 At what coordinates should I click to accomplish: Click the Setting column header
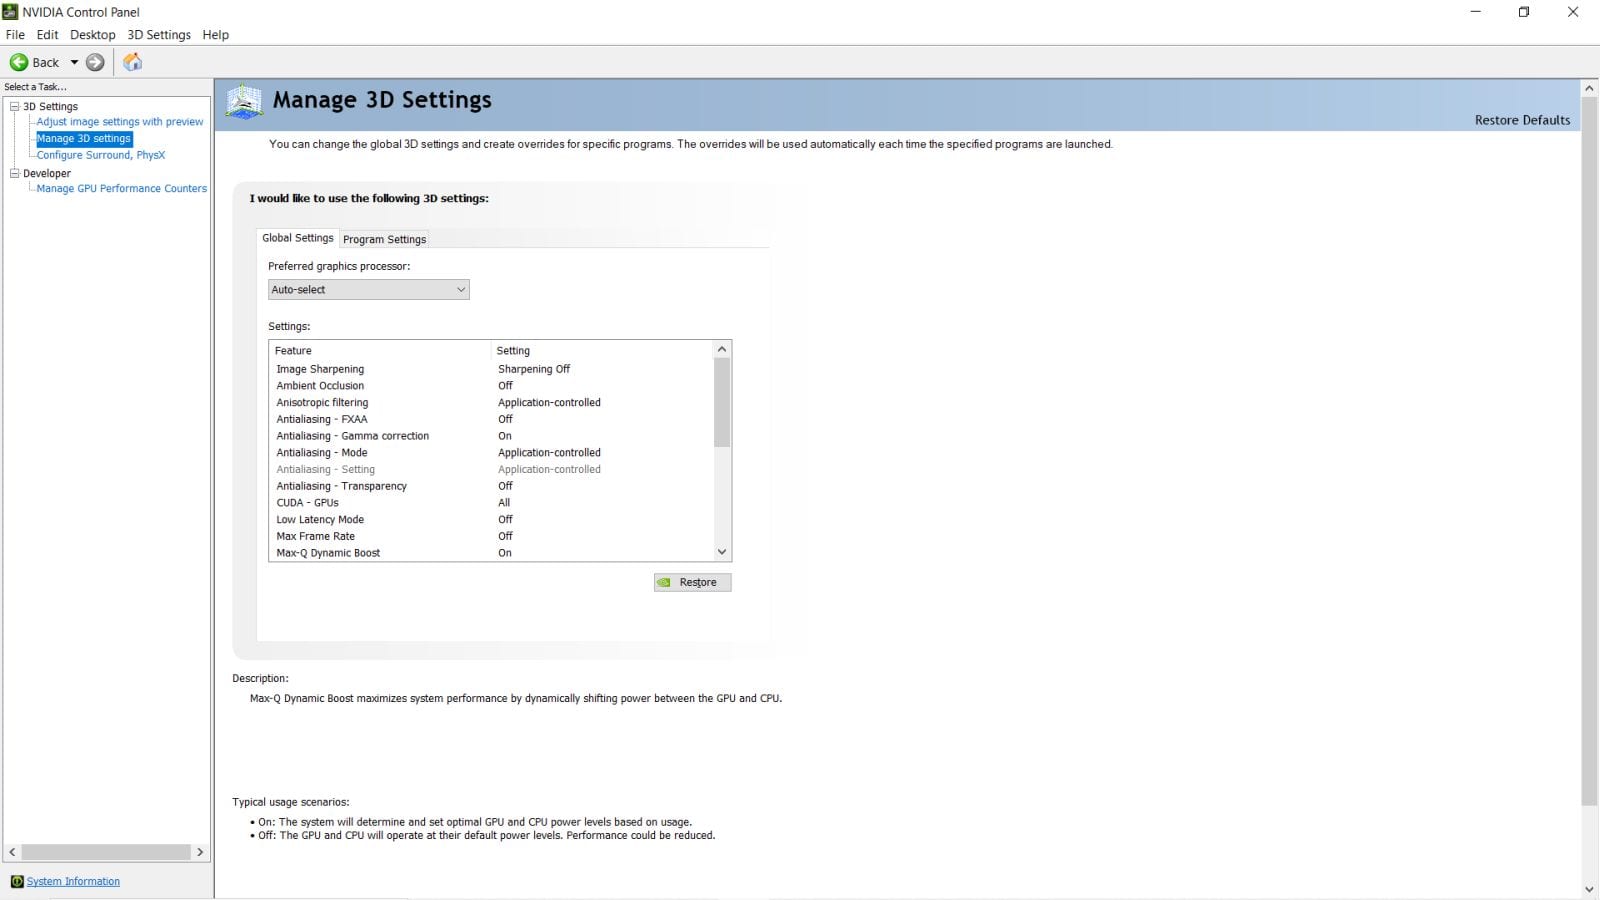coord(603,351)
